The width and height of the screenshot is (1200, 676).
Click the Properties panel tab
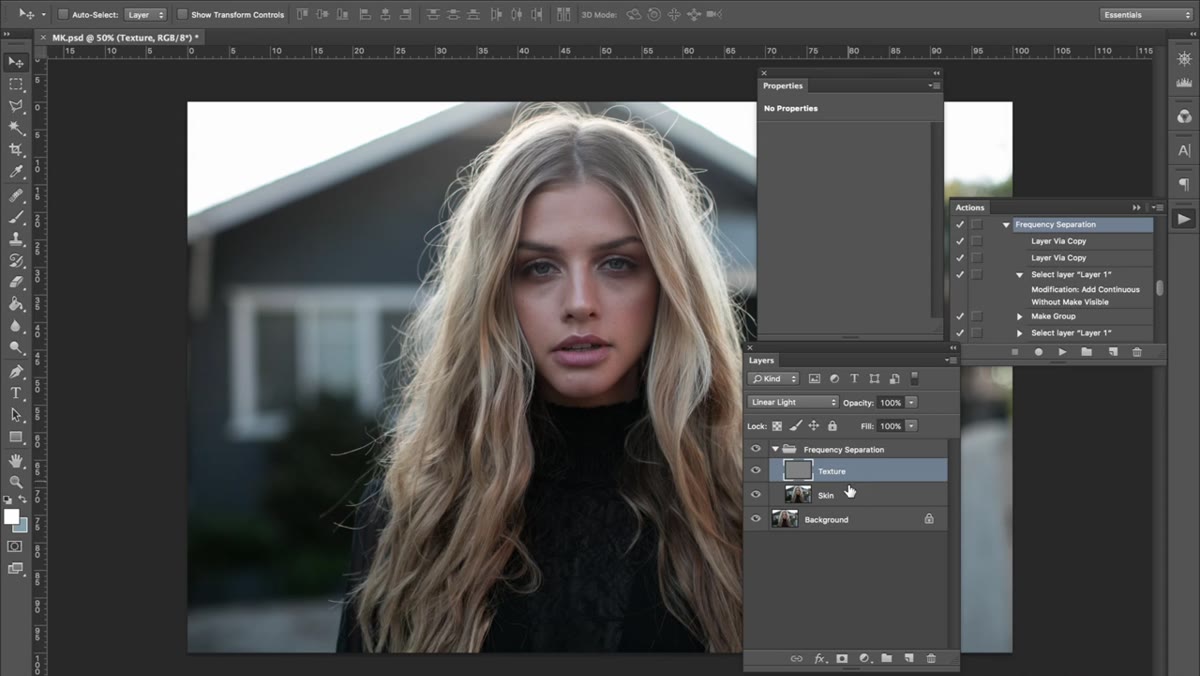click(x=783, y=86)
